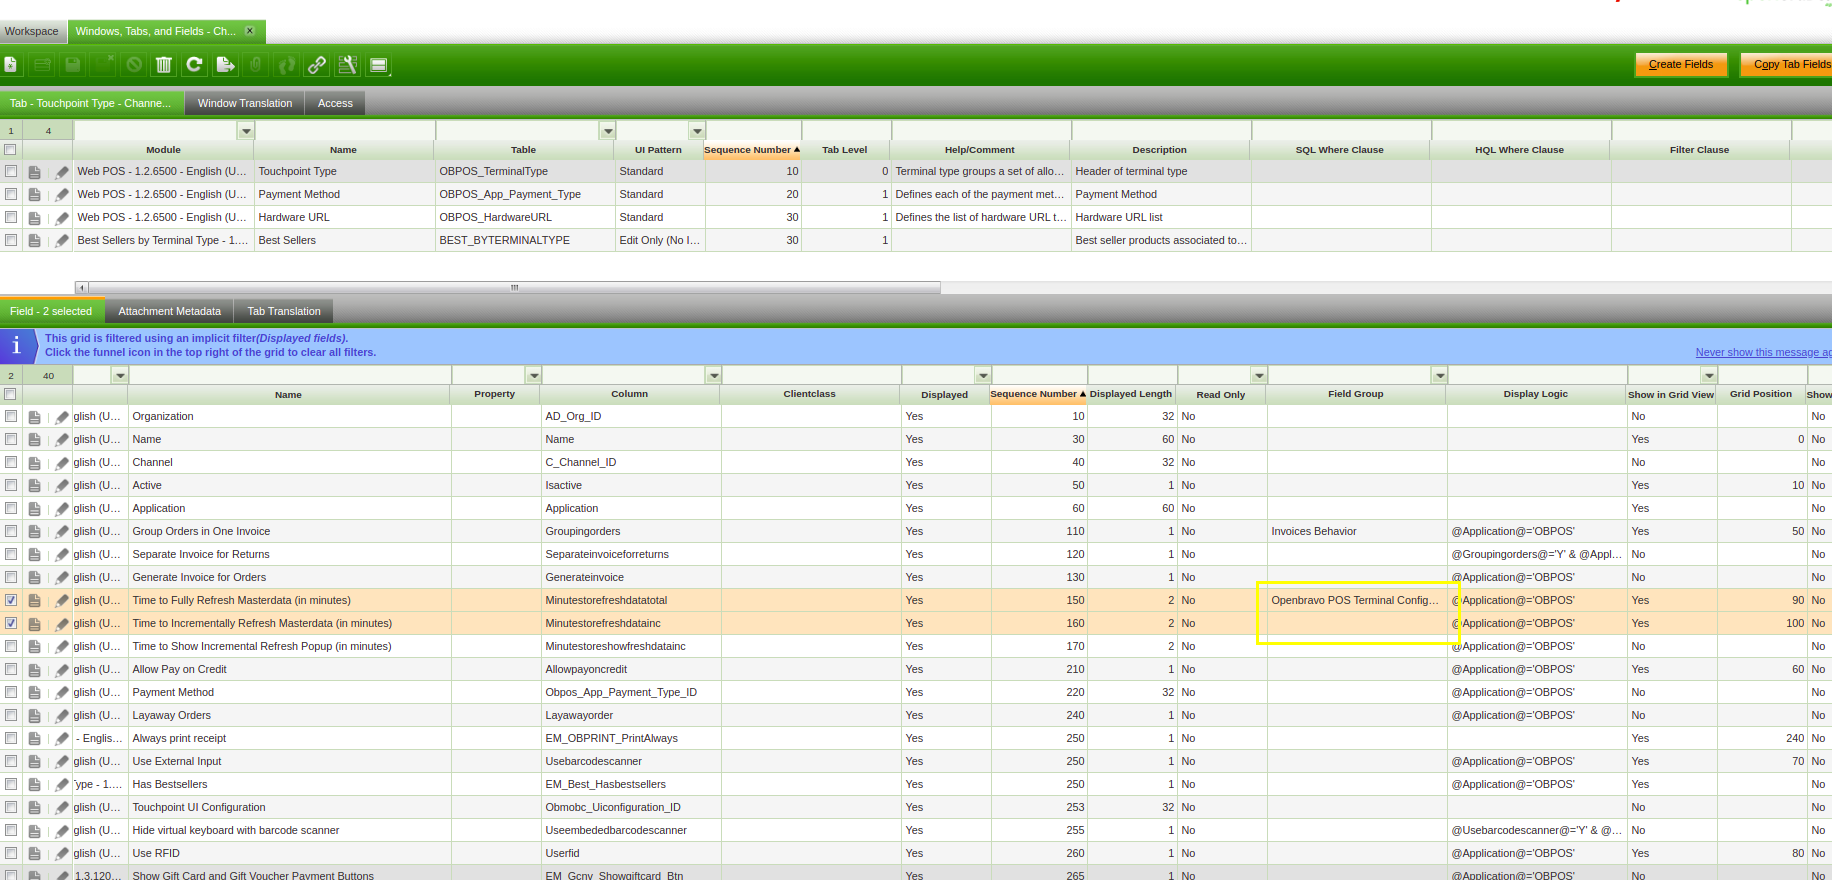
Task: Open the Field Group filter dropdown
Action: tap(1439, 376)
